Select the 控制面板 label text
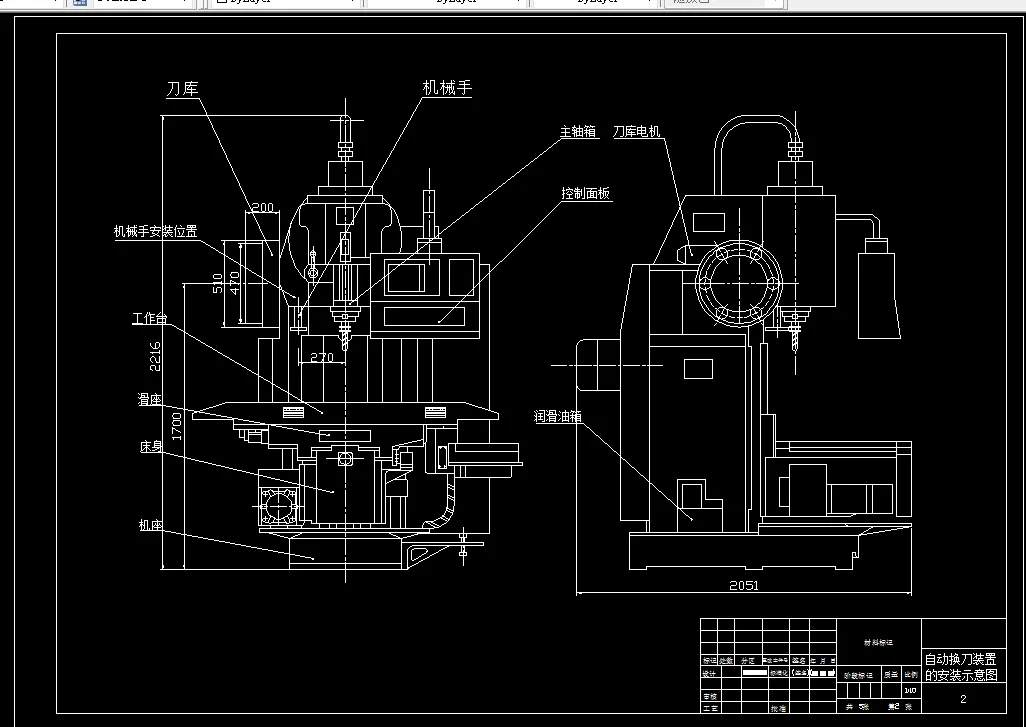The height and width of the screenshot is (727, 1026). [585, 192]
